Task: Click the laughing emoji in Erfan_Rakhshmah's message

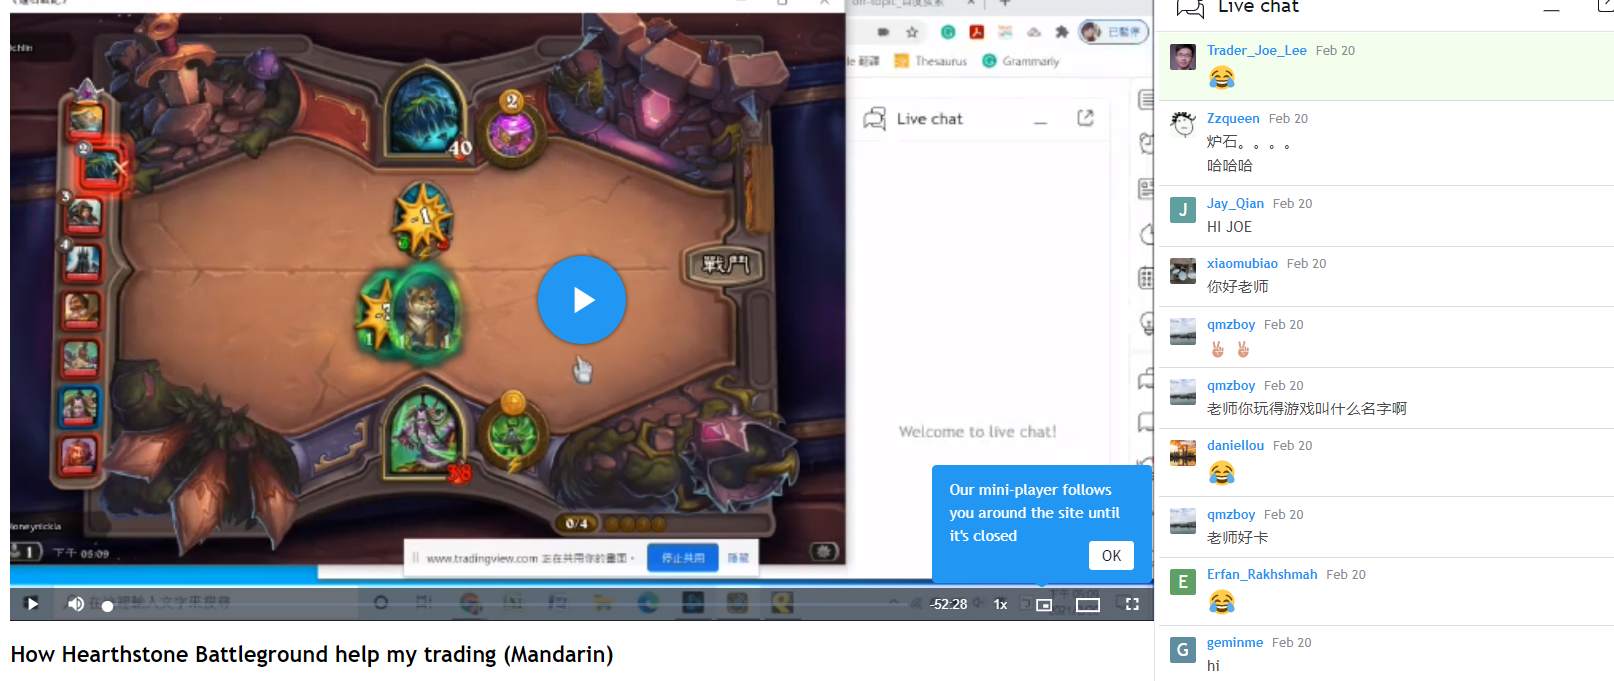Action: (1221, 601)
